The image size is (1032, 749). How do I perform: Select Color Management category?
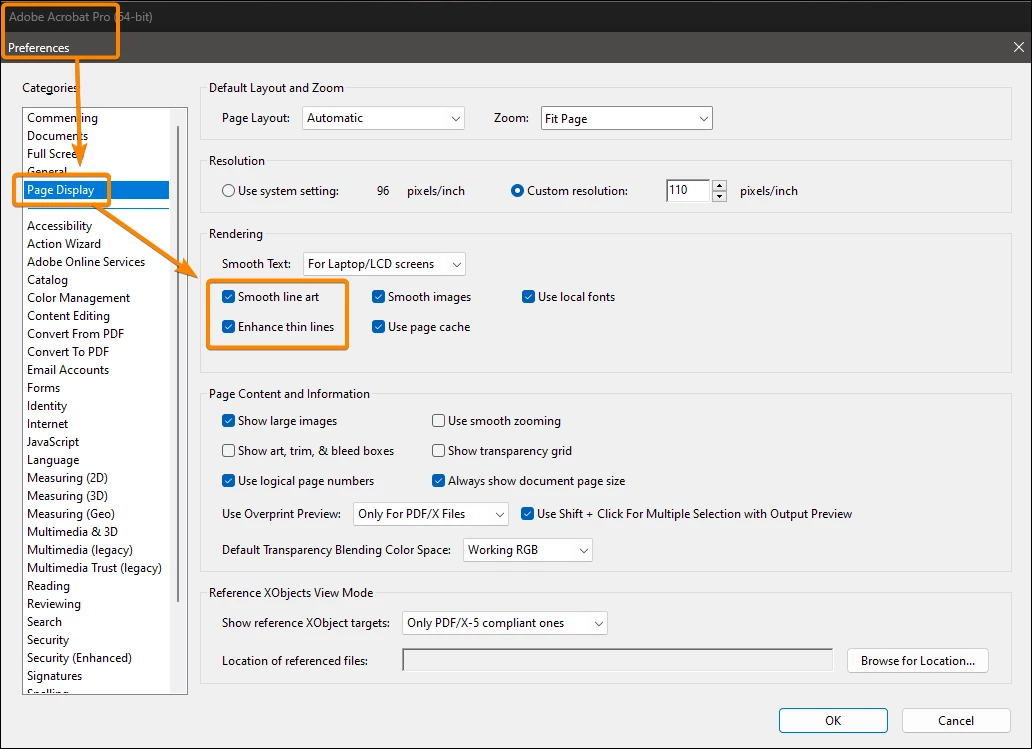(x=78, y=297)
